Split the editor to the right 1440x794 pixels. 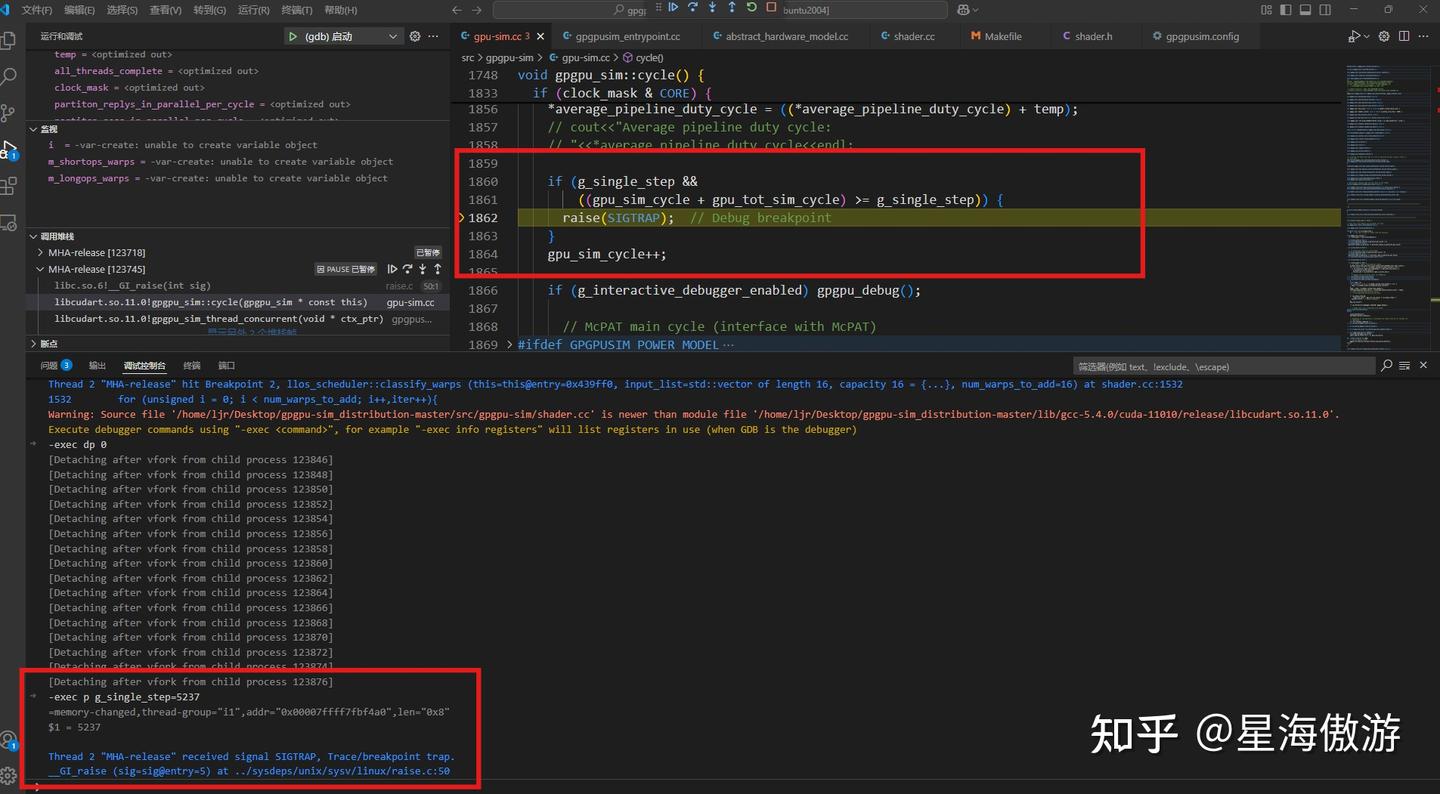point(1404,36)
